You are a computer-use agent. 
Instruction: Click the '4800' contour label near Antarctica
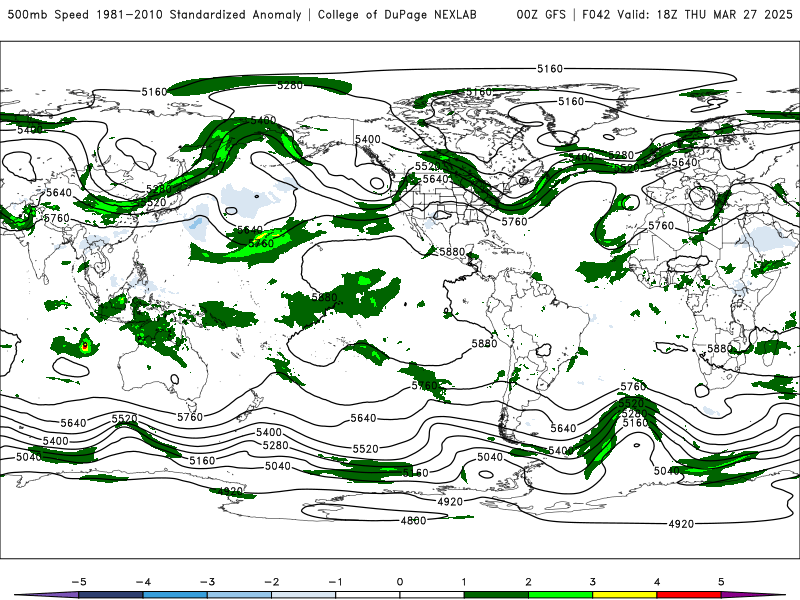413,520
